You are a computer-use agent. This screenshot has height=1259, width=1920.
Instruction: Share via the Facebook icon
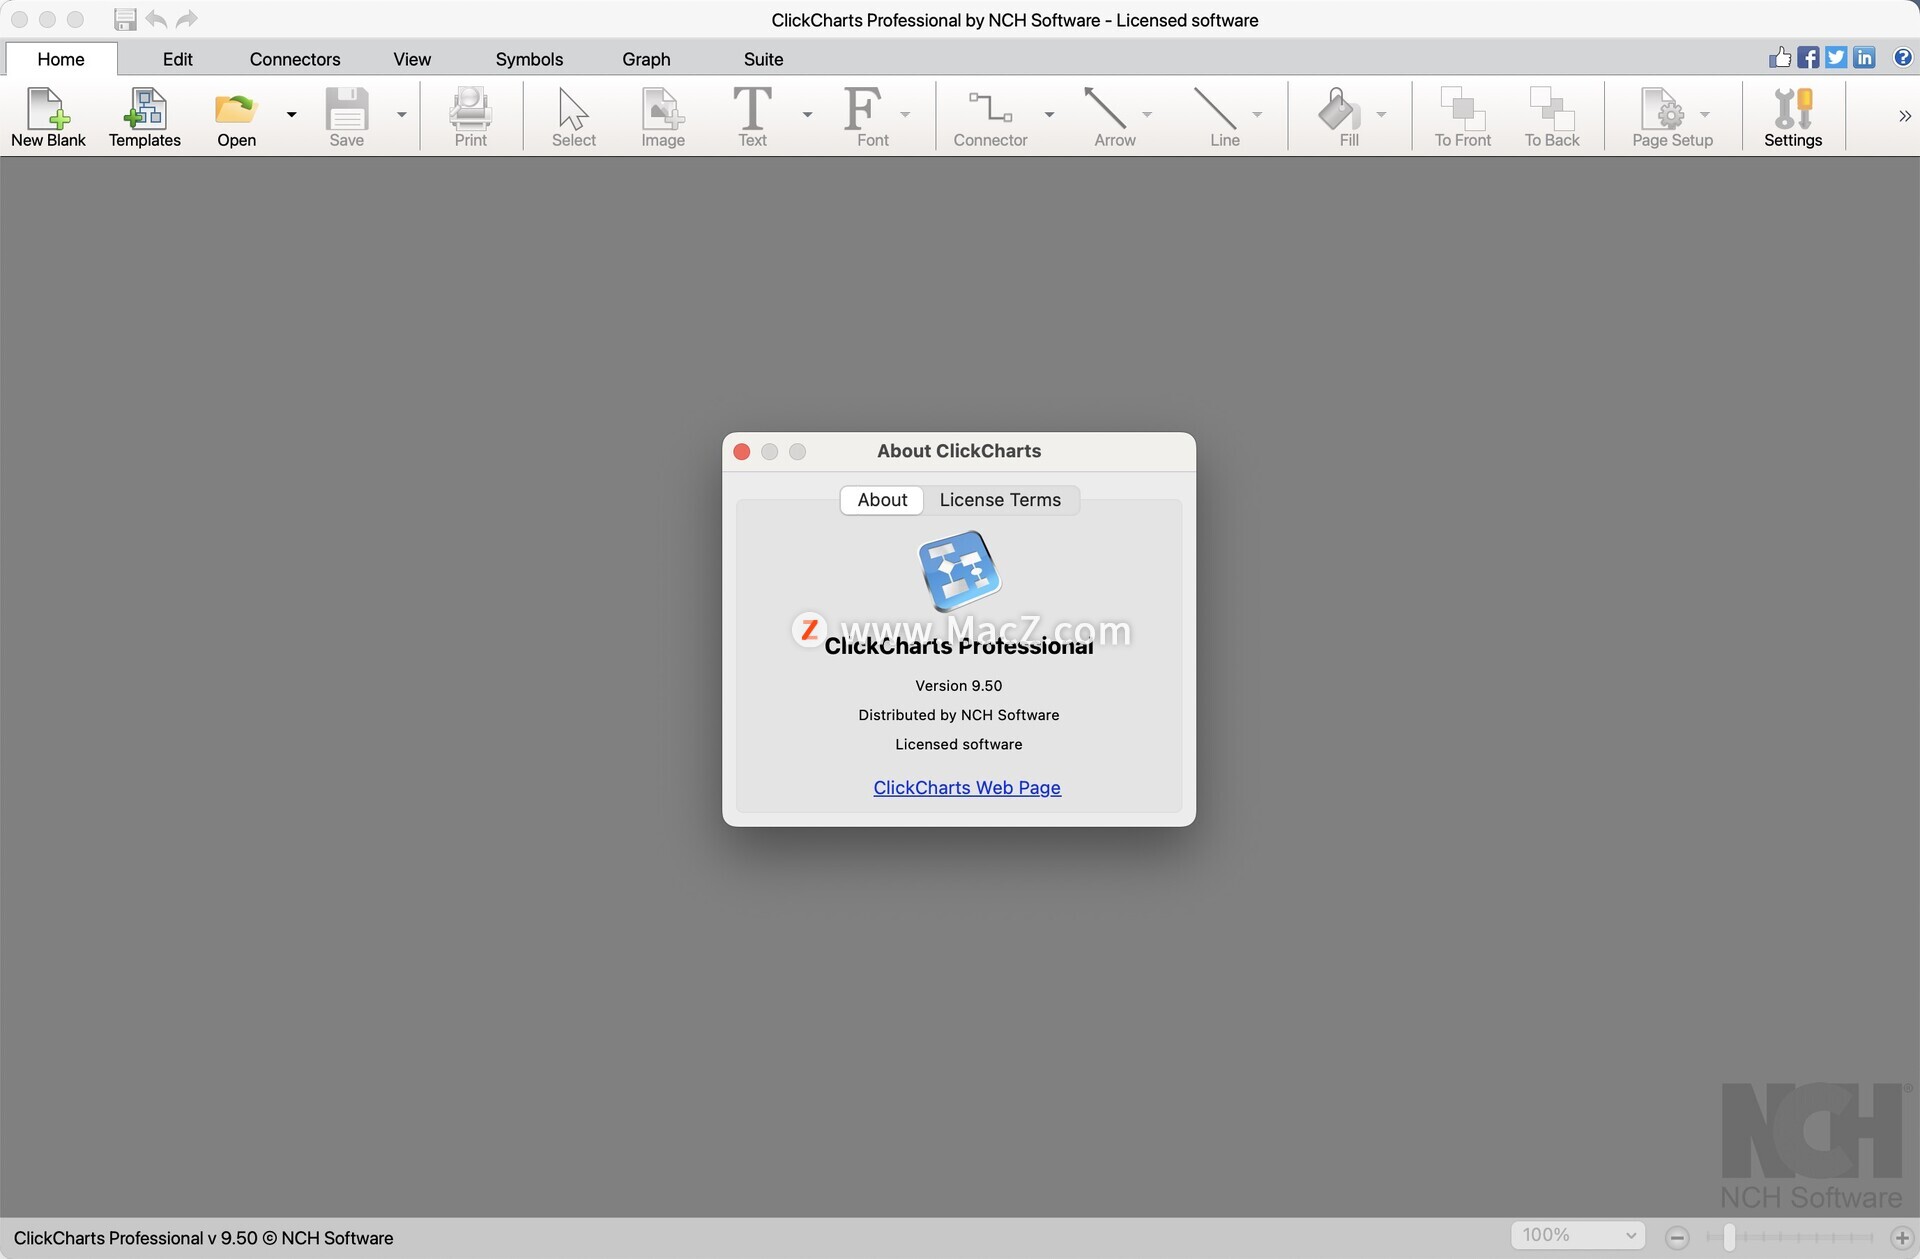coord(1808,57)
